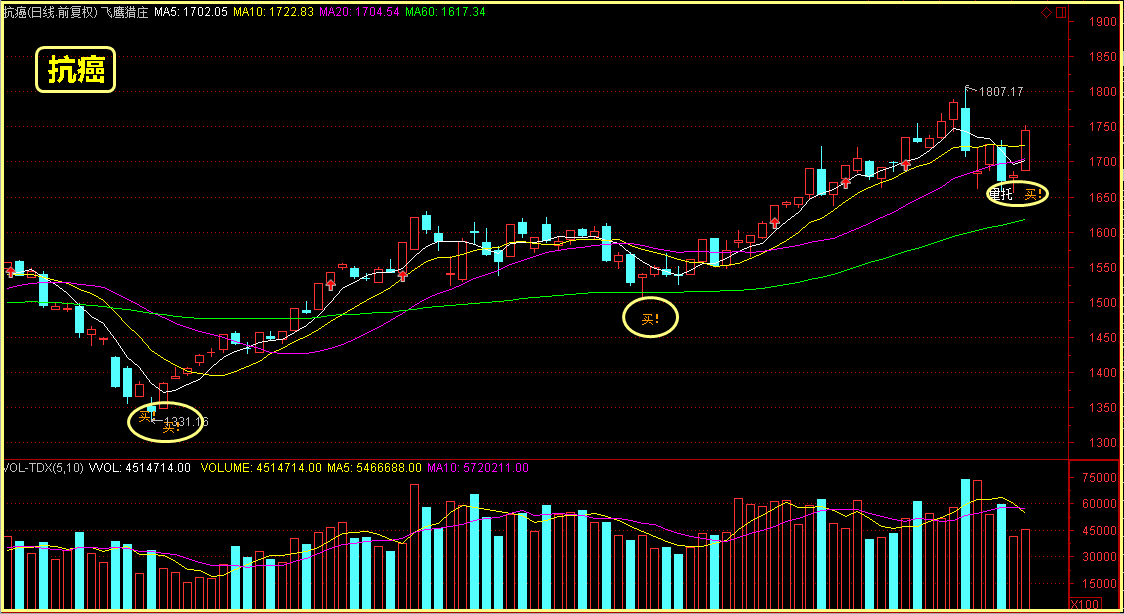
Task: Select the last red candlestick on the chart
Action: pos(1026,149)
